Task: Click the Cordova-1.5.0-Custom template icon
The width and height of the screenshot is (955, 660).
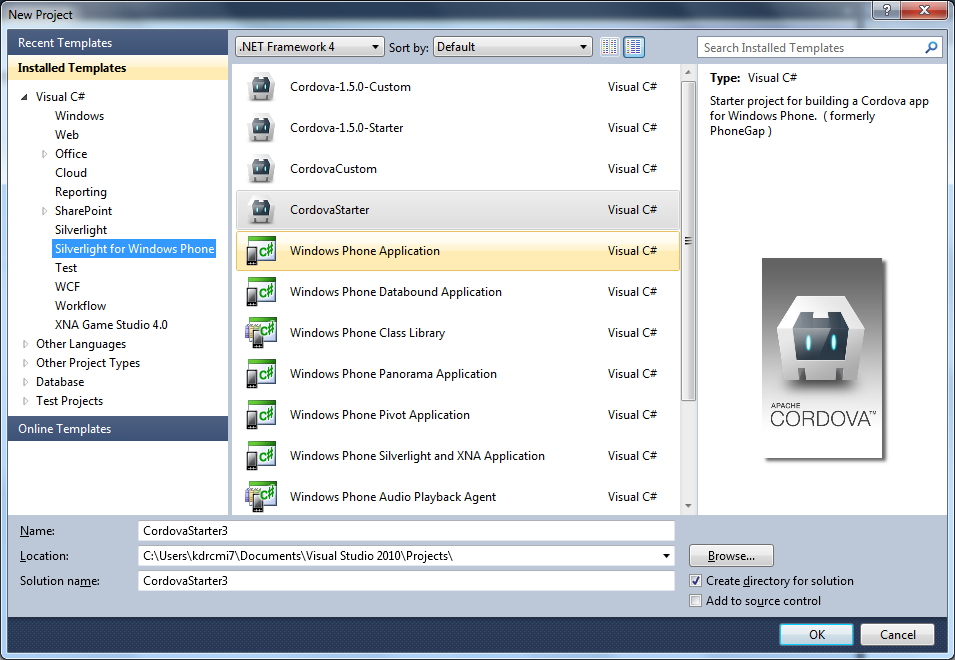Action: click(x=261, y=87)
